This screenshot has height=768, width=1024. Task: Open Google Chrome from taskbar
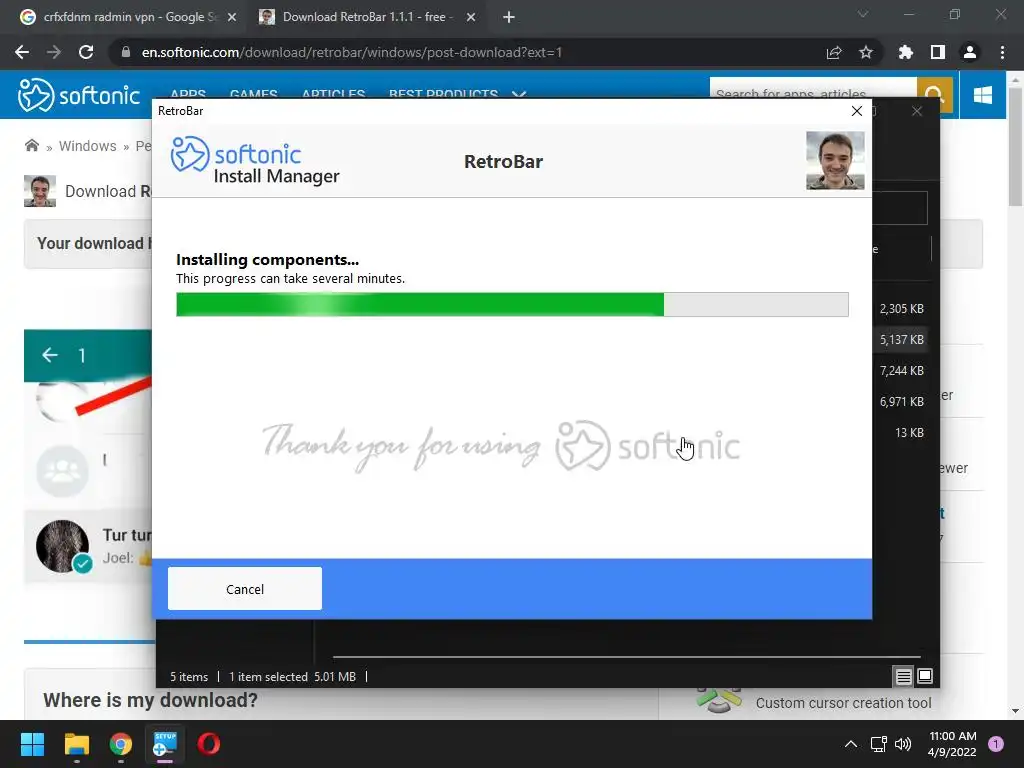point(121,744)
